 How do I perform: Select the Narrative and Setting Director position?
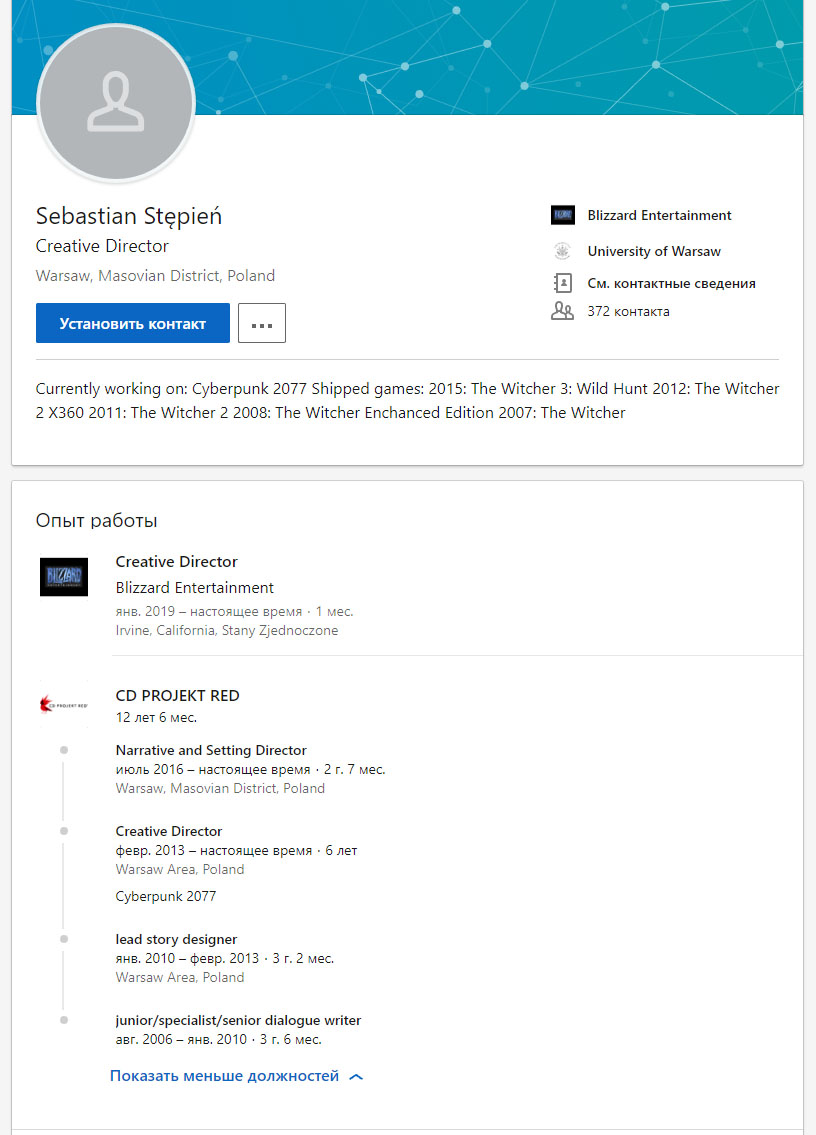pyautogui.click(x=211, y=751)
